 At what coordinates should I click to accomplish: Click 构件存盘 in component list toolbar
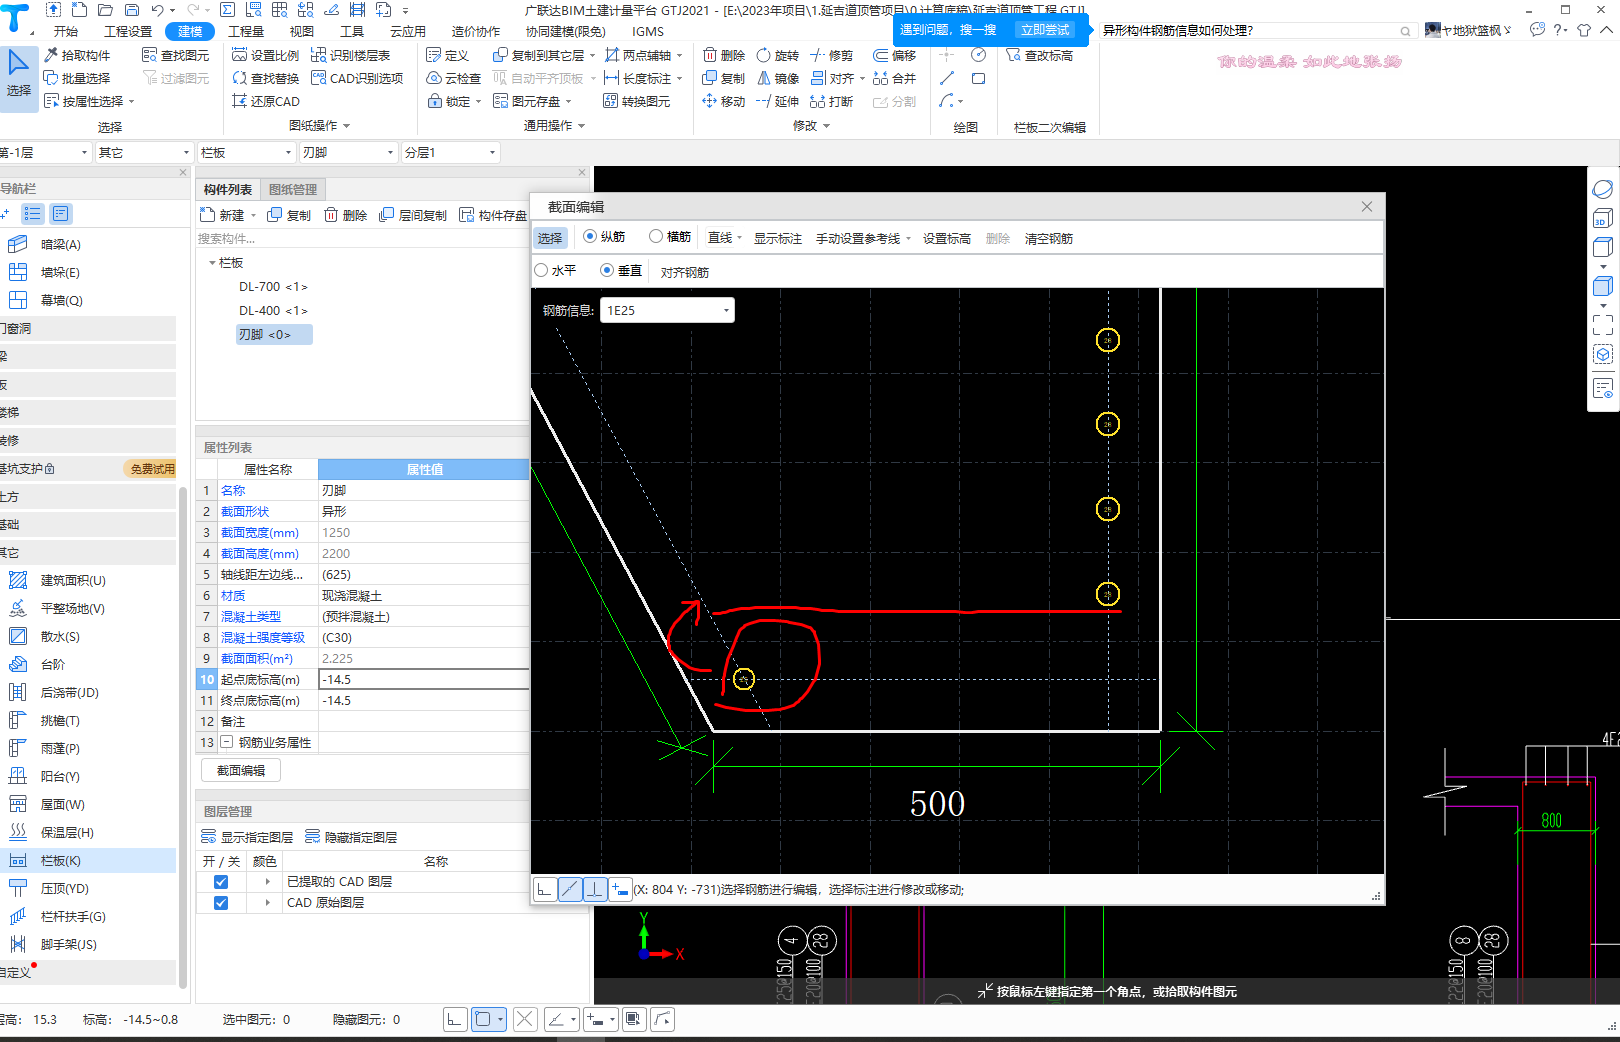[x=493, y=215]
